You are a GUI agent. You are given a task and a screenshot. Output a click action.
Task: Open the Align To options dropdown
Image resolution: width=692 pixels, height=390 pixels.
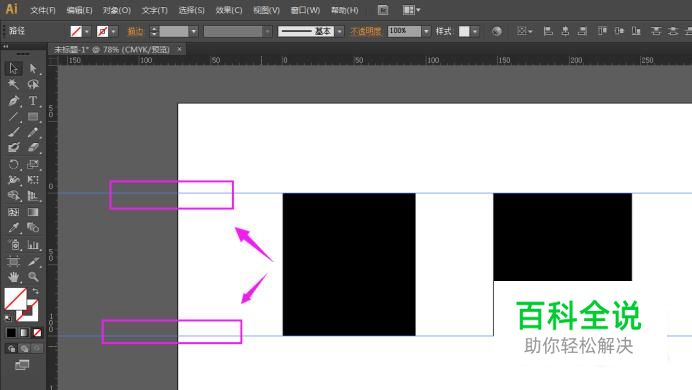click(524, 31)
